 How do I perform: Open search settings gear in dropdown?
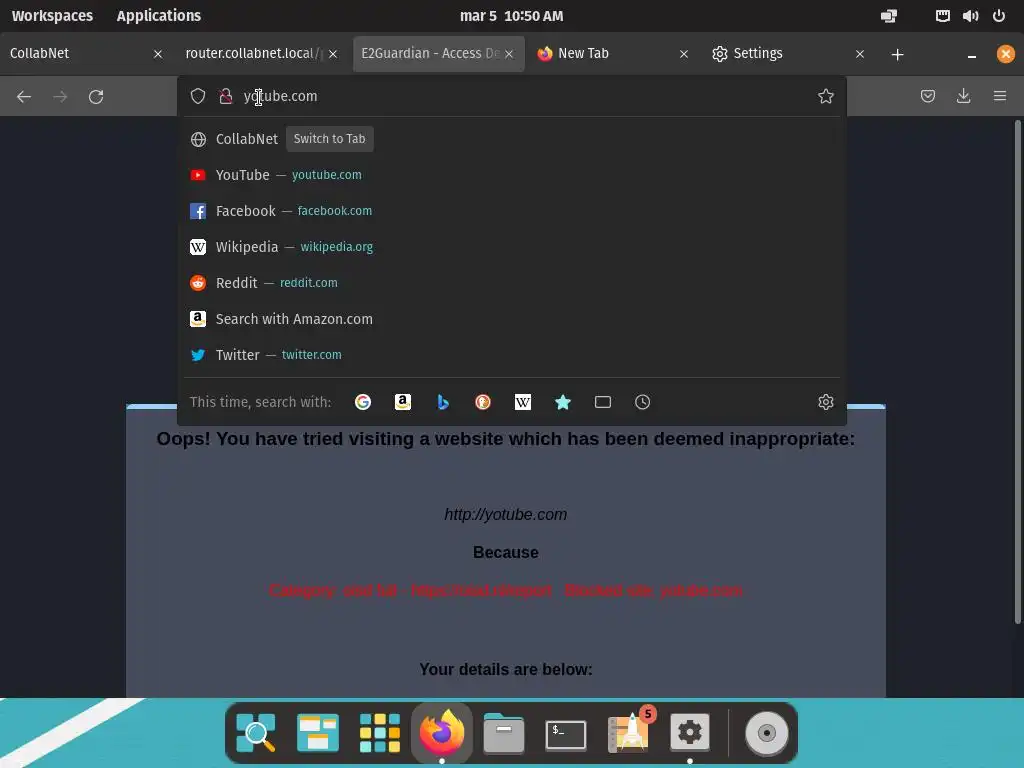(x=825, y=402)
